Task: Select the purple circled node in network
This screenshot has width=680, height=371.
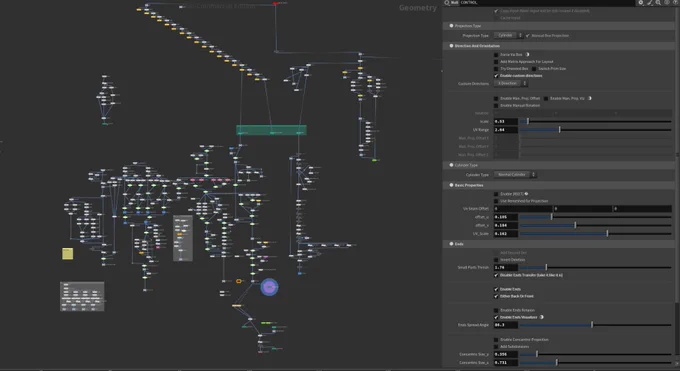Action: click(x=269, y=287)
